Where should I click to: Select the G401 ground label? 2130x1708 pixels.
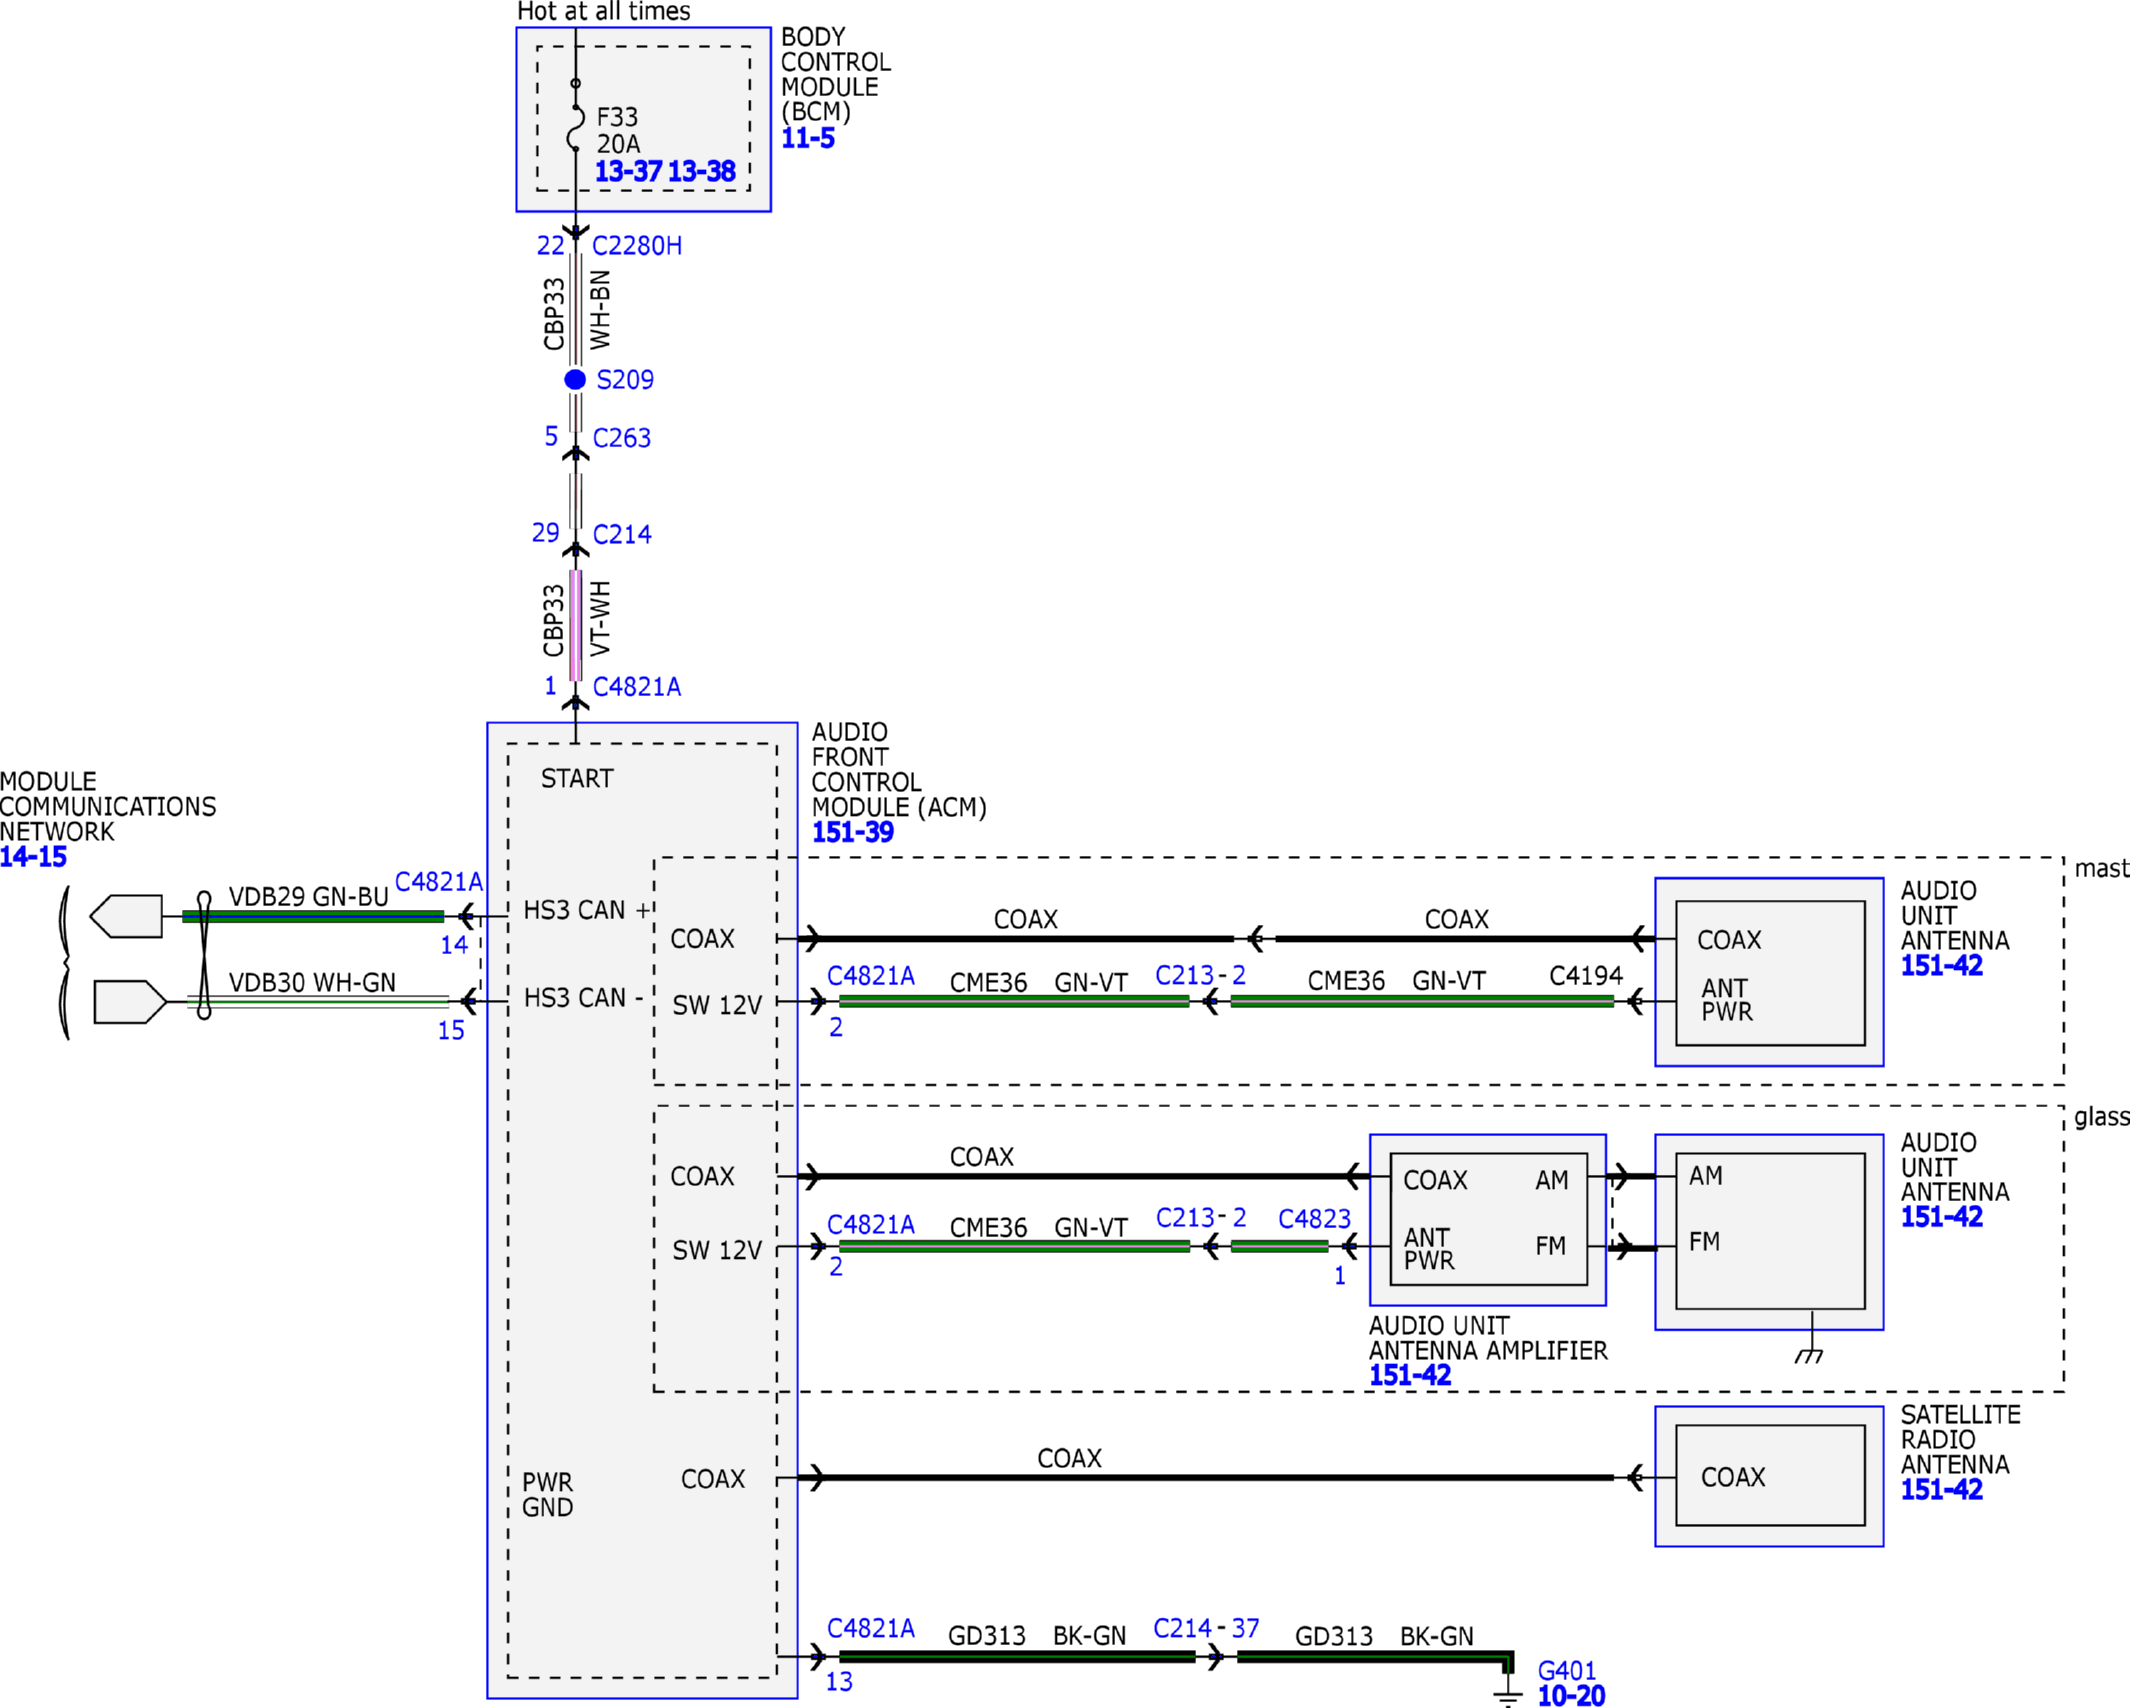tap(1566, 1671)
